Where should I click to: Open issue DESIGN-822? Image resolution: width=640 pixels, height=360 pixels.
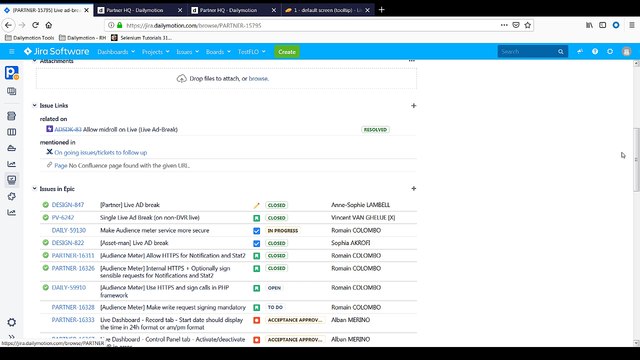pos(68,243)
